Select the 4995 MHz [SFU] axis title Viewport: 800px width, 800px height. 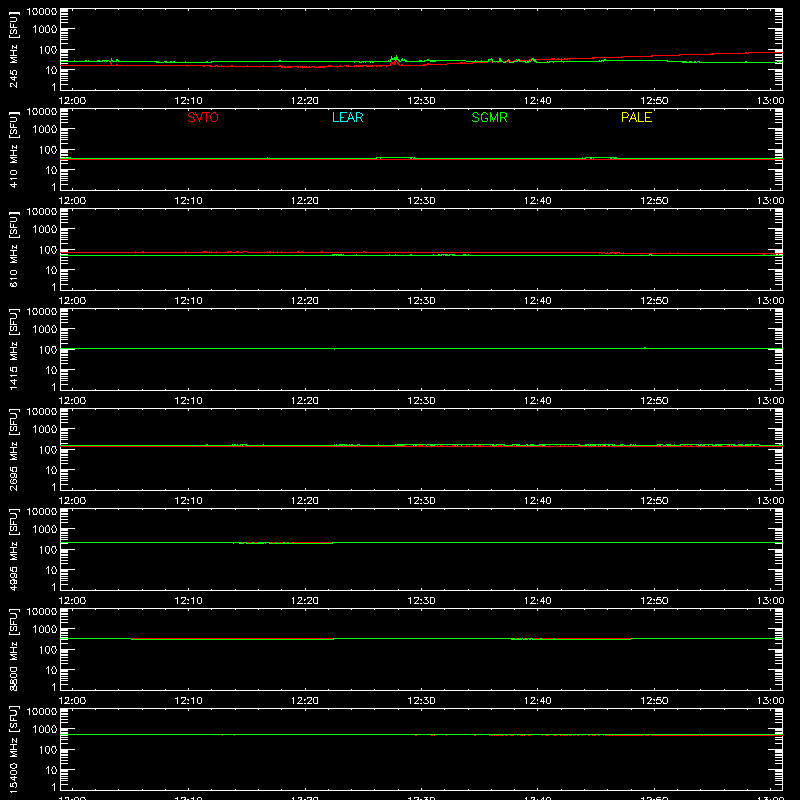[x=13, y=549]
